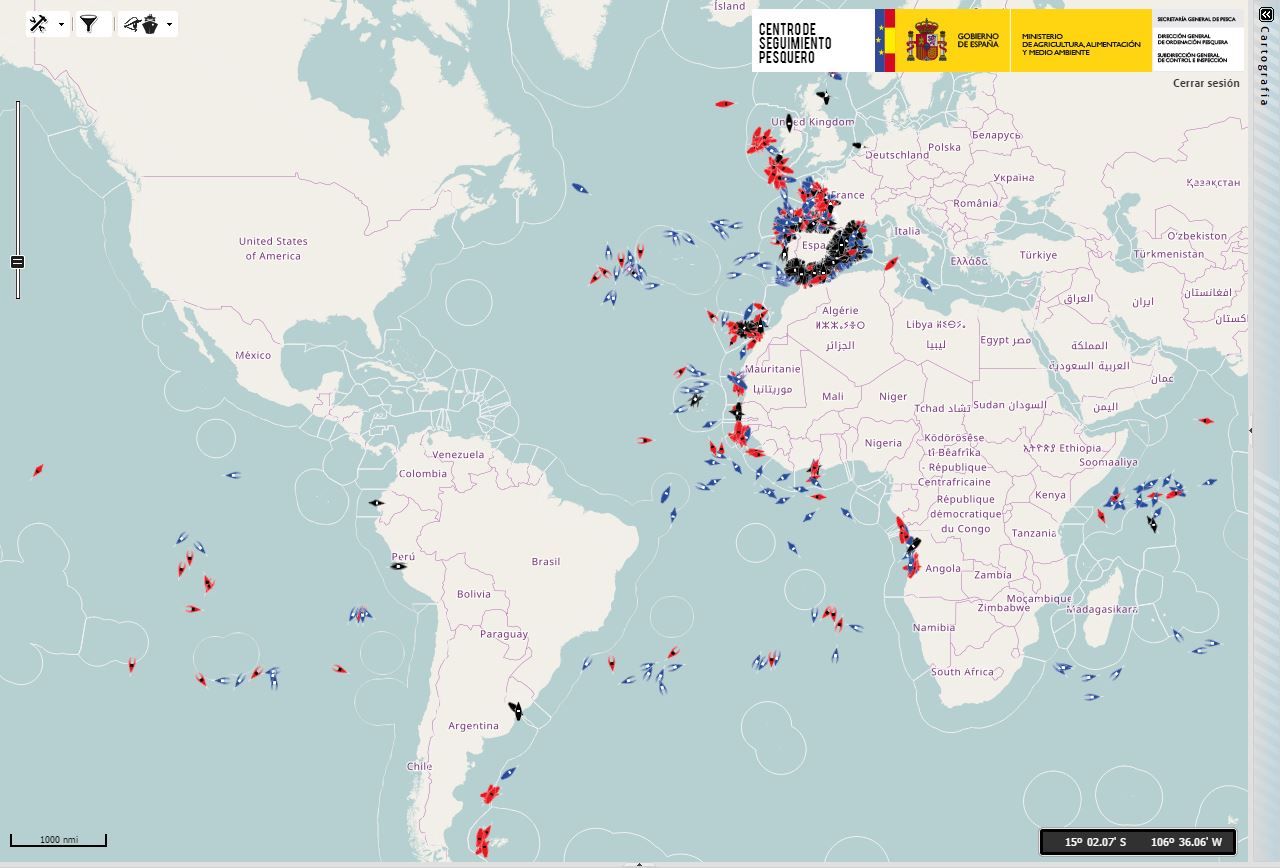Screen dimensions: 1280x868
Task: Click the coordinates display box
Action: [1138, 842]
